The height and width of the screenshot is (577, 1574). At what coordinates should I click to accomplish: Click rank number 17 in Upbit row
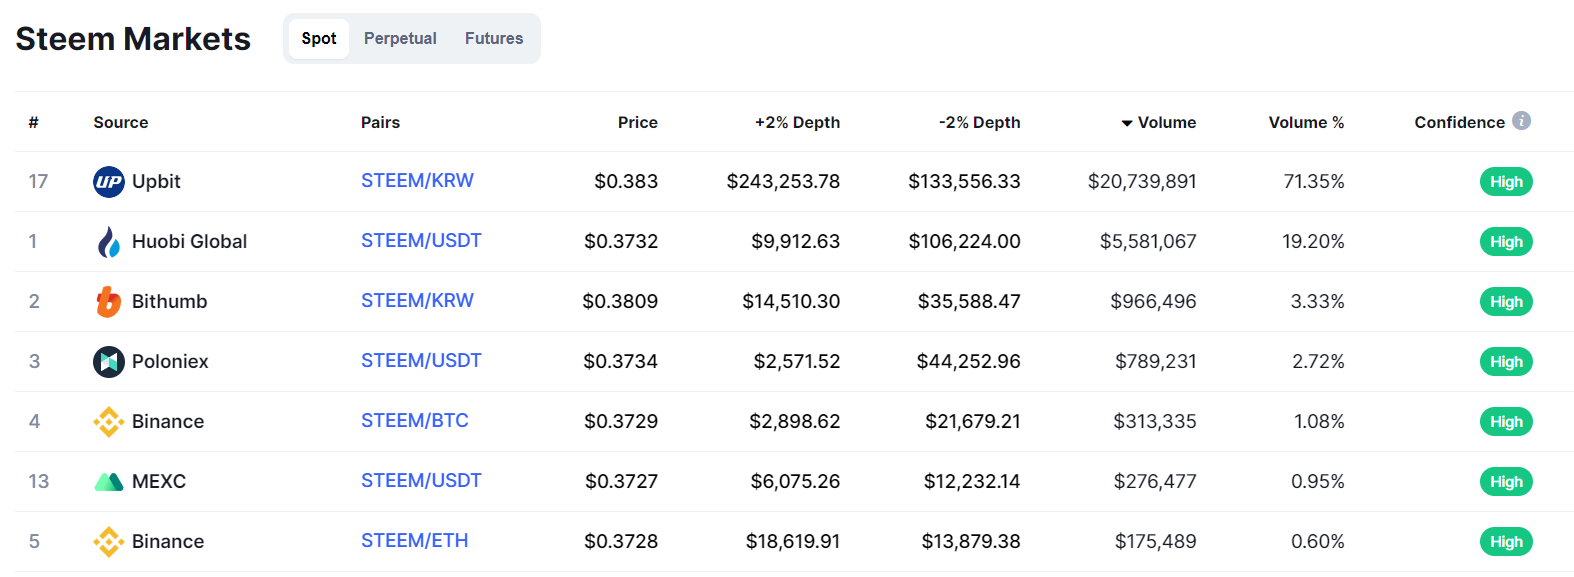click(x=38, y=182)
